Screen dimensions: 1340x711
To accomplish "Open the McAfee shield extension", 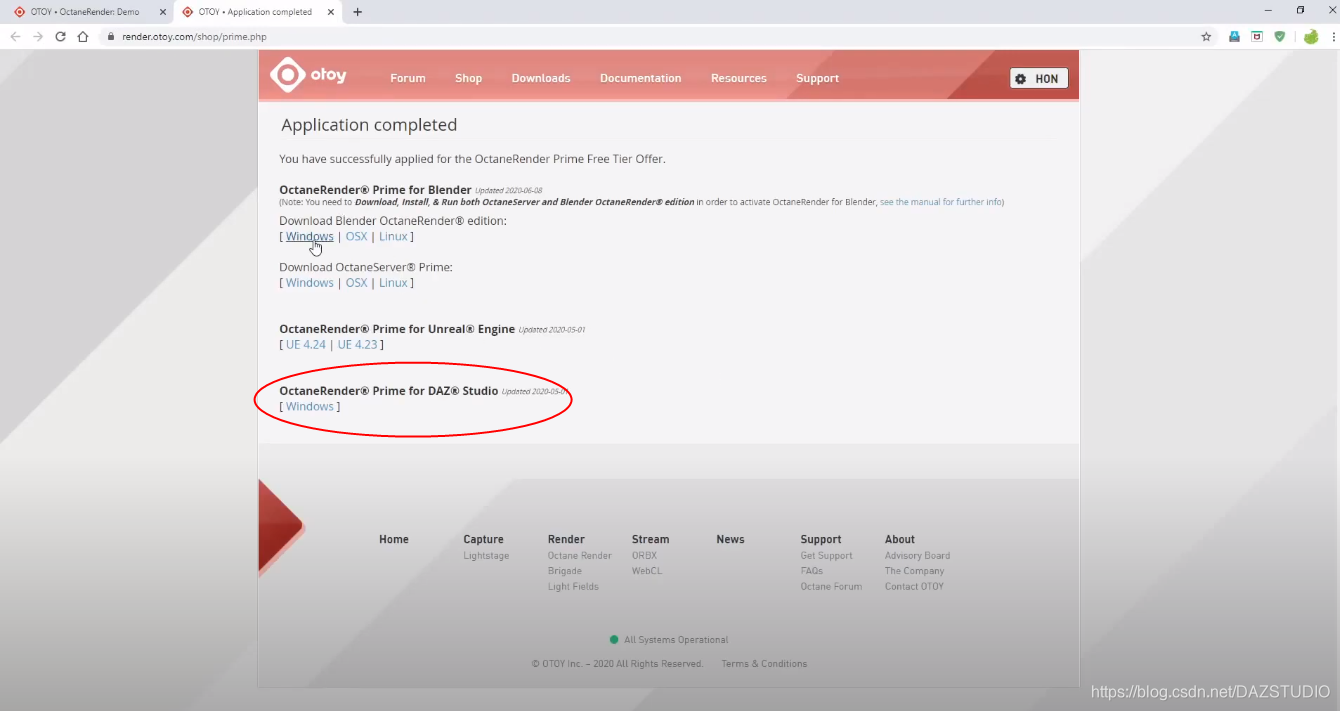I will pyautogui.click(x=1257, y=37).
